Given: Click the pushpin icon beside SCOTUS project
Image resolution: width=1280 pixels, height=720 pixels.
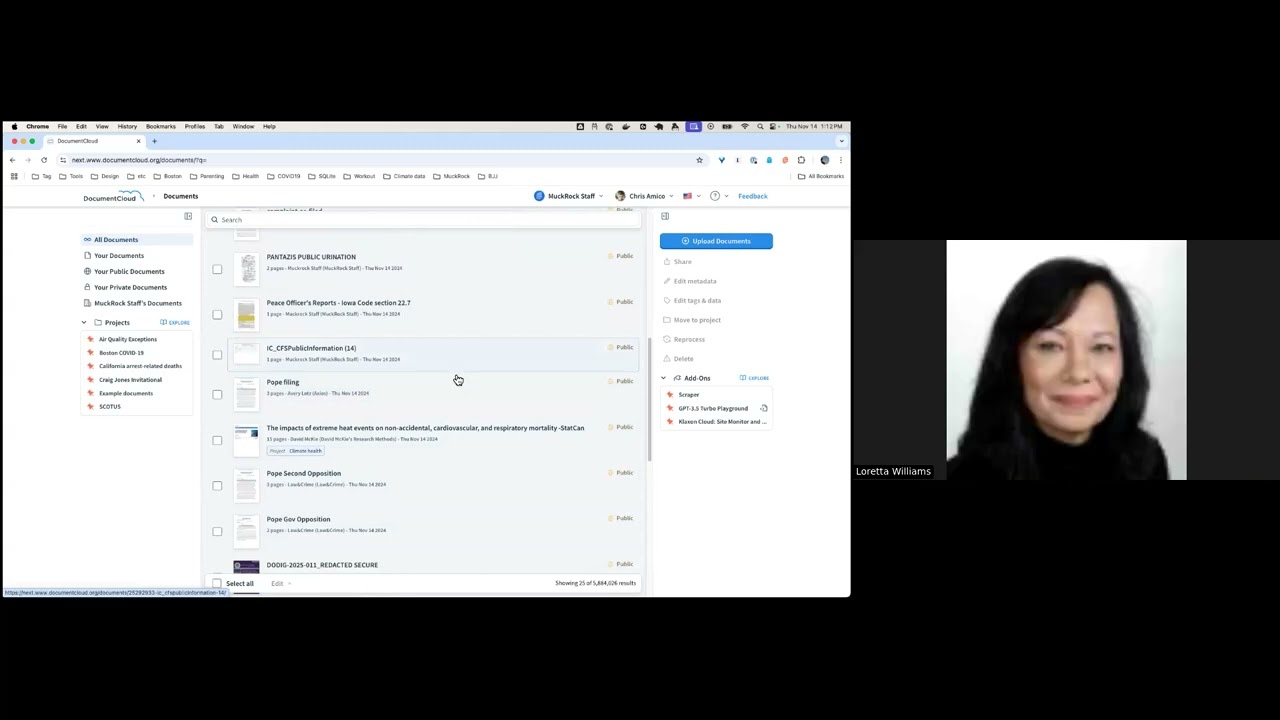Looking at the screenshot, I should [90, 407].
